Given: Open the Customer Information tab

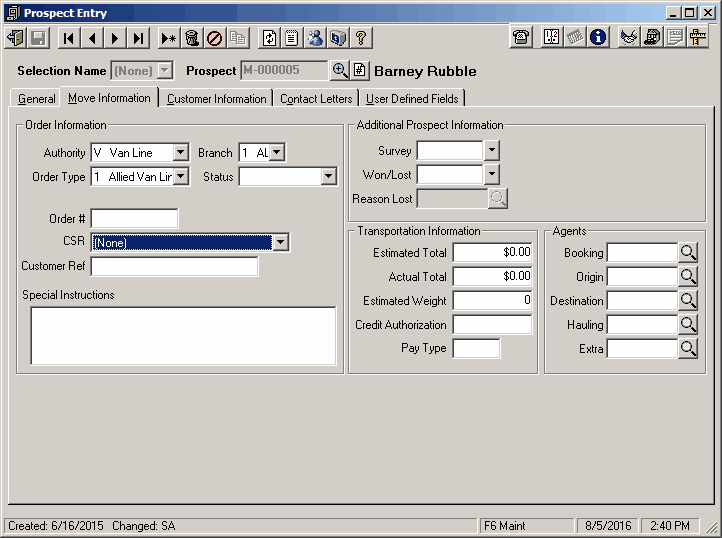Looking at the screenshot, I should click(216, 99).
